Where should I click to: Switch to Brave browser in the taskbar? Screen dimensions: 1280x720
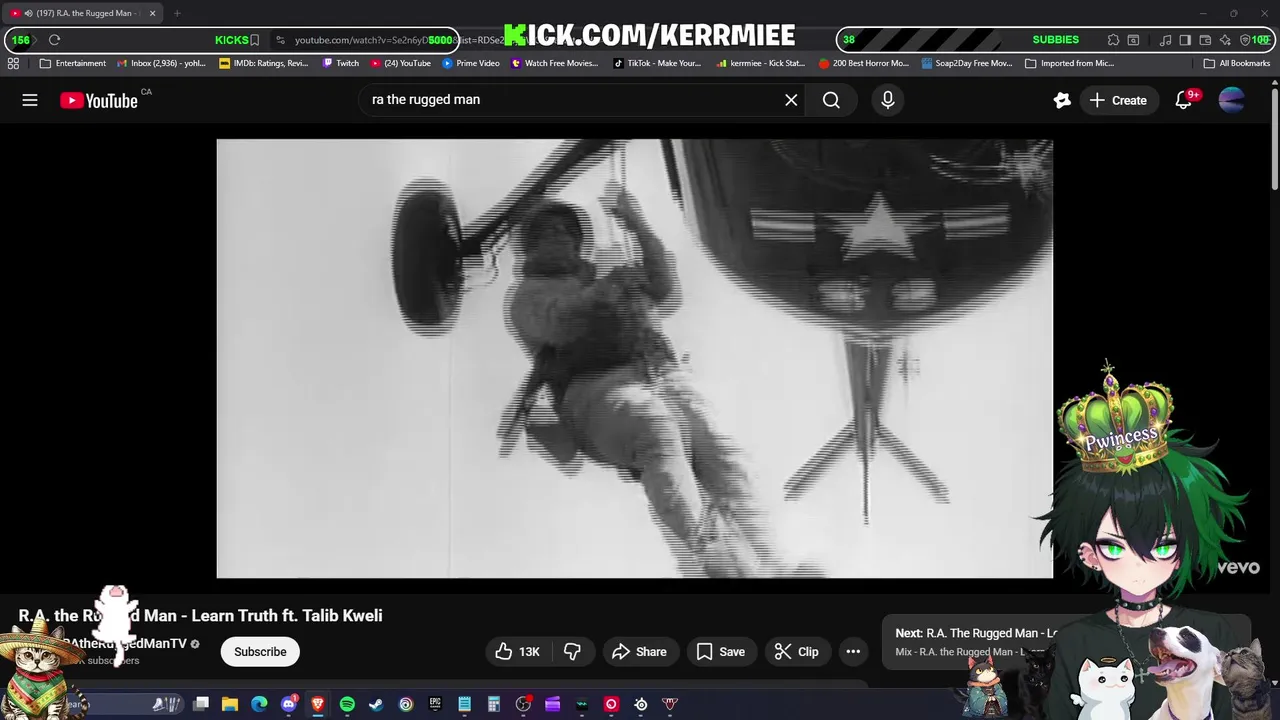point(318,704)
